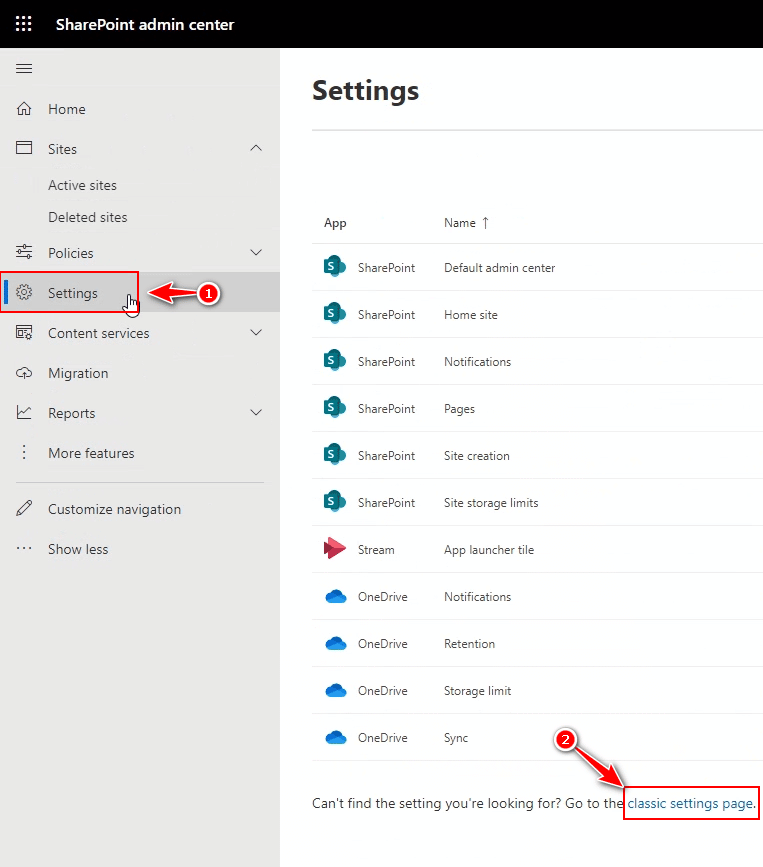
Task: Open Default admin center setting
Action: pyautogui.click(x=499, y=268)
